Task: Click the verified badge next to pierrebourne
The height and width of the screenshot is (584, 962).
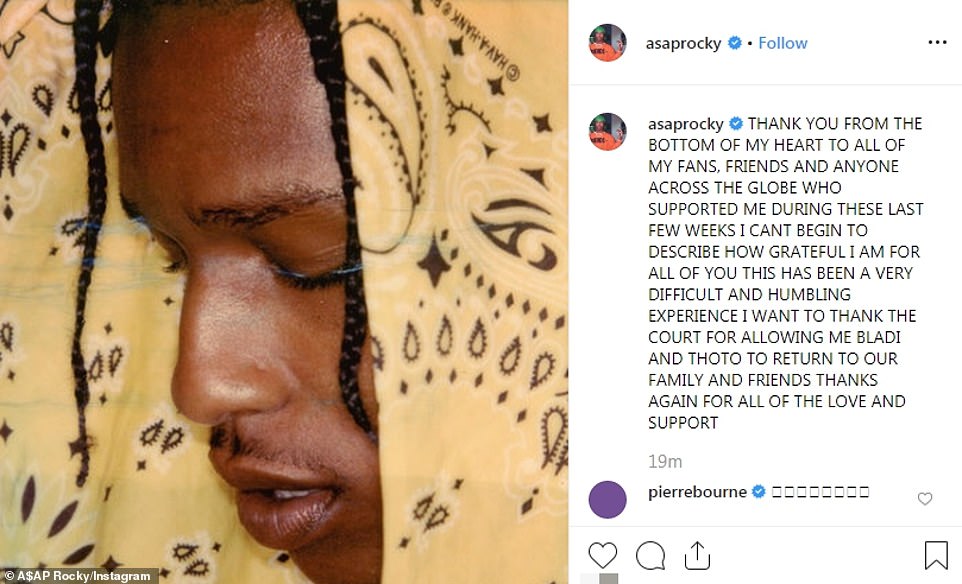Action: tap(759, 492)
